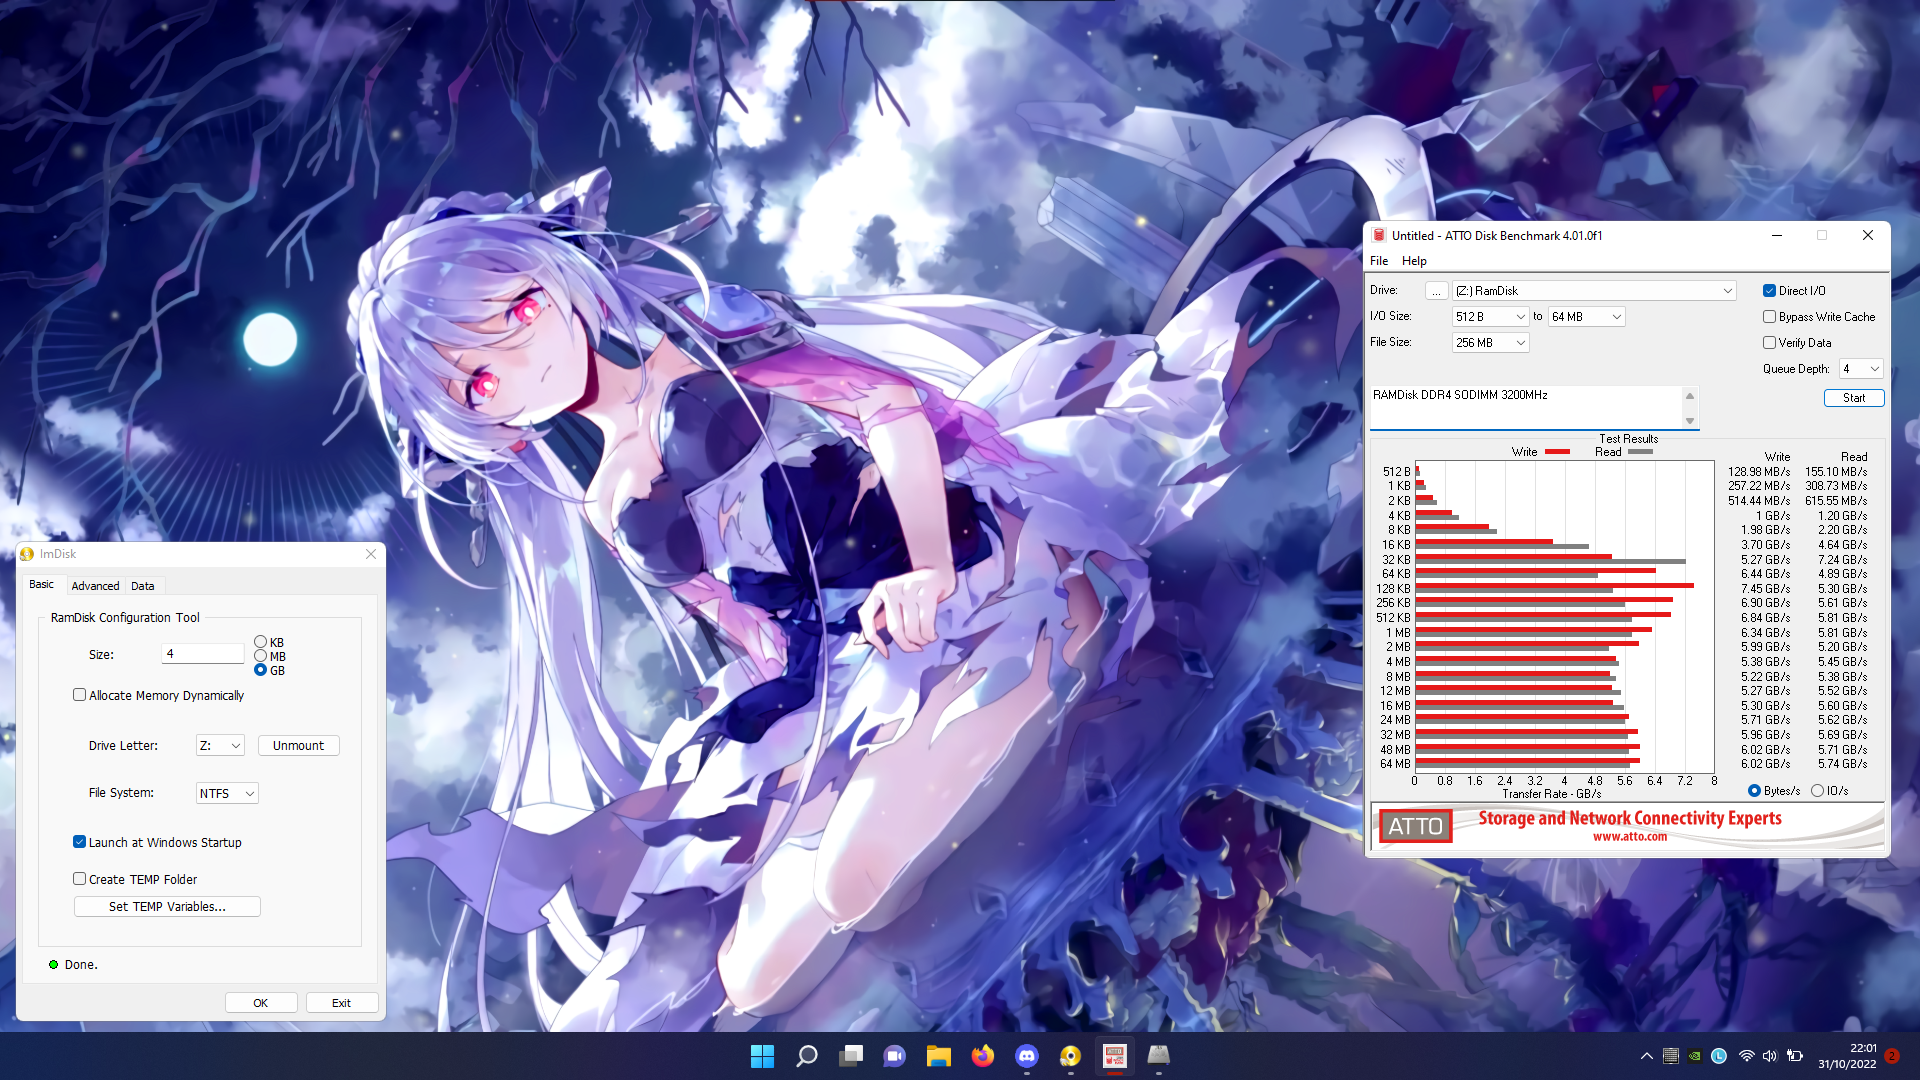Select the ATTO Disk Benchmark taskbar icon
This screenshot has height=1080, width=1920.
coord(1115,1056)
